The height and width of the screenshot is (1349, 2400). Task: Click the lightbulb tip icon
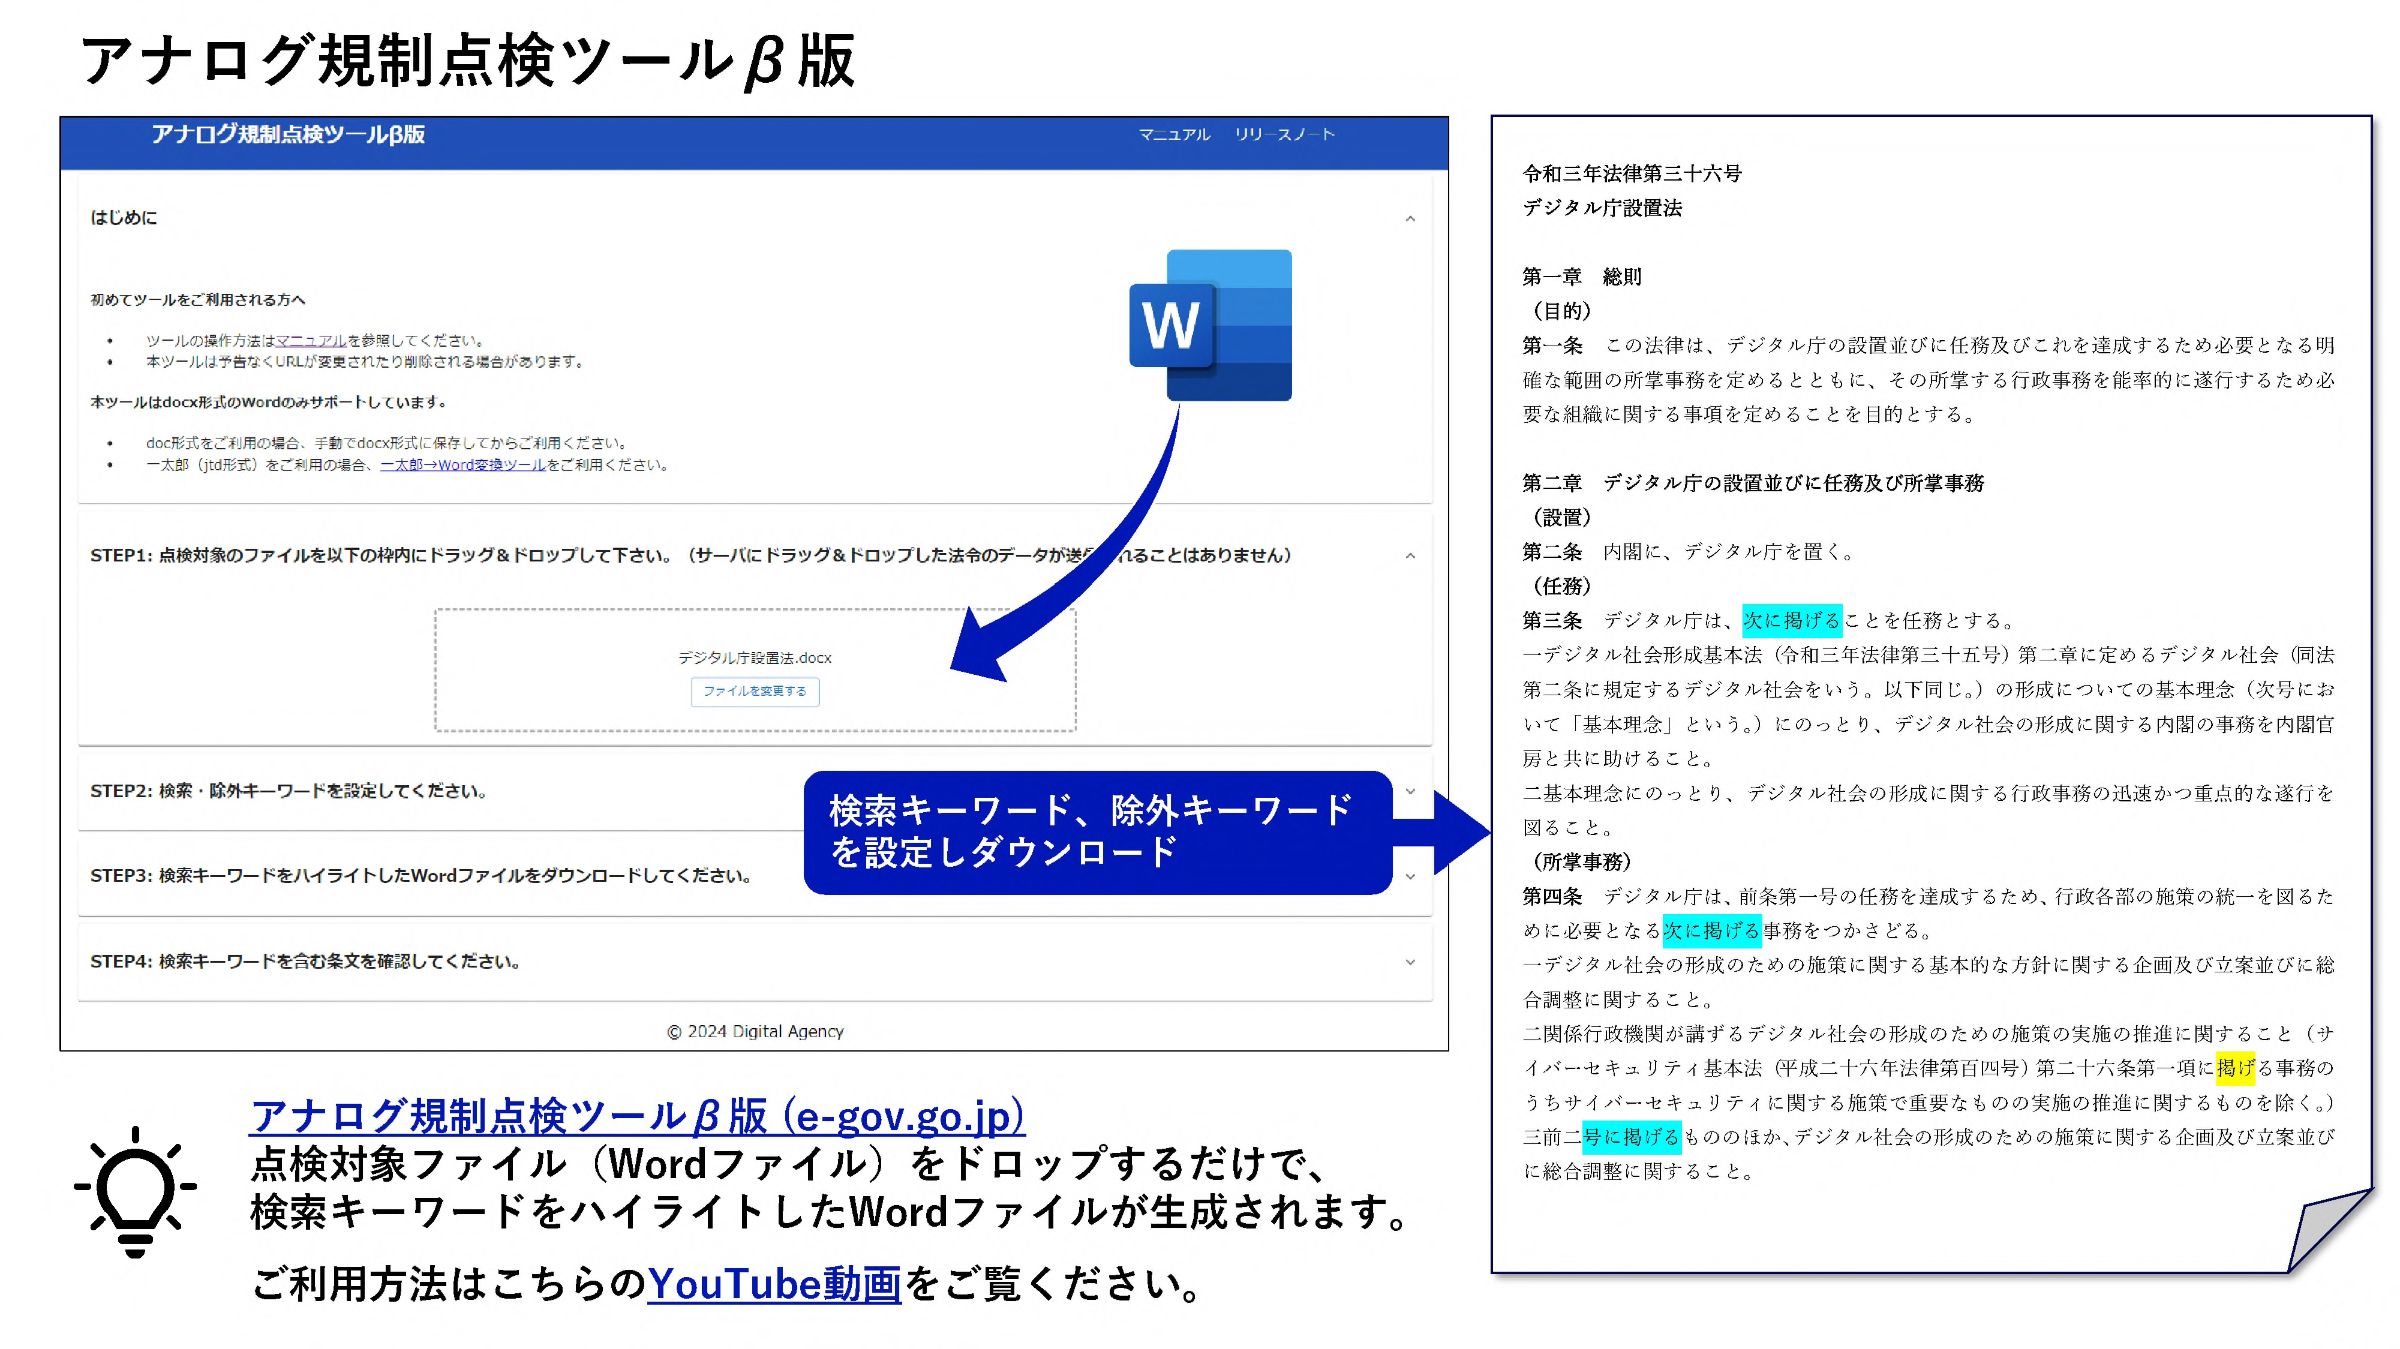point(135,1190)
